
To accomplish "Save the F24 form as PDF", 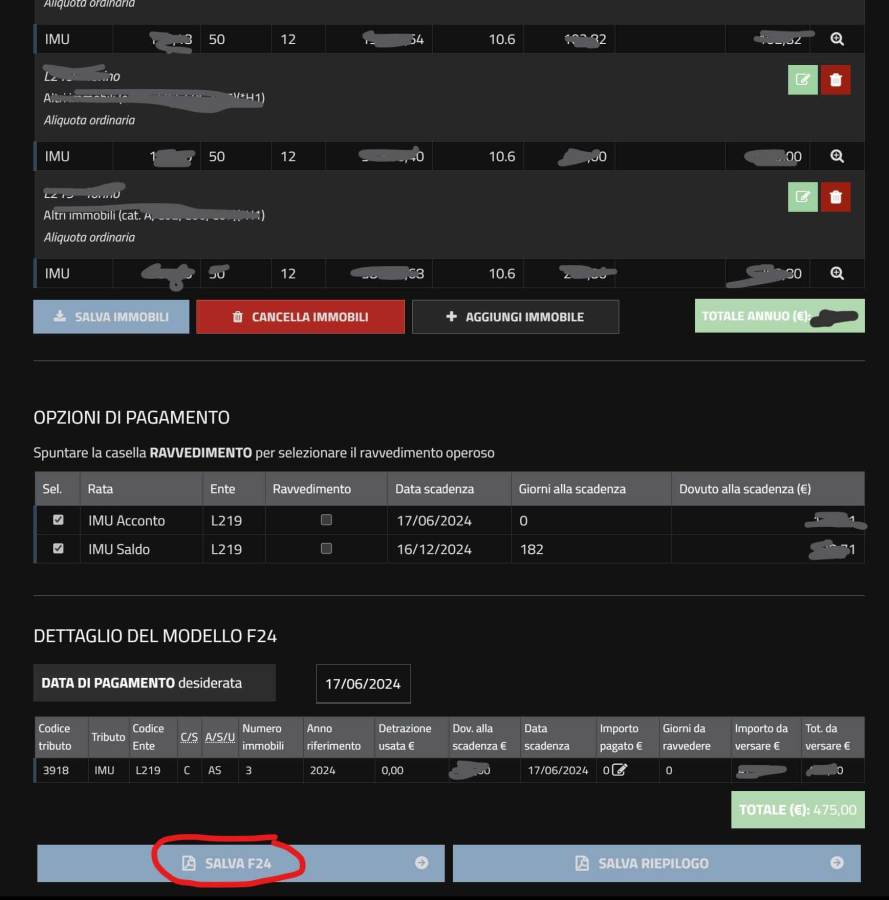I will pyautogui.click(x=240, y=863).
